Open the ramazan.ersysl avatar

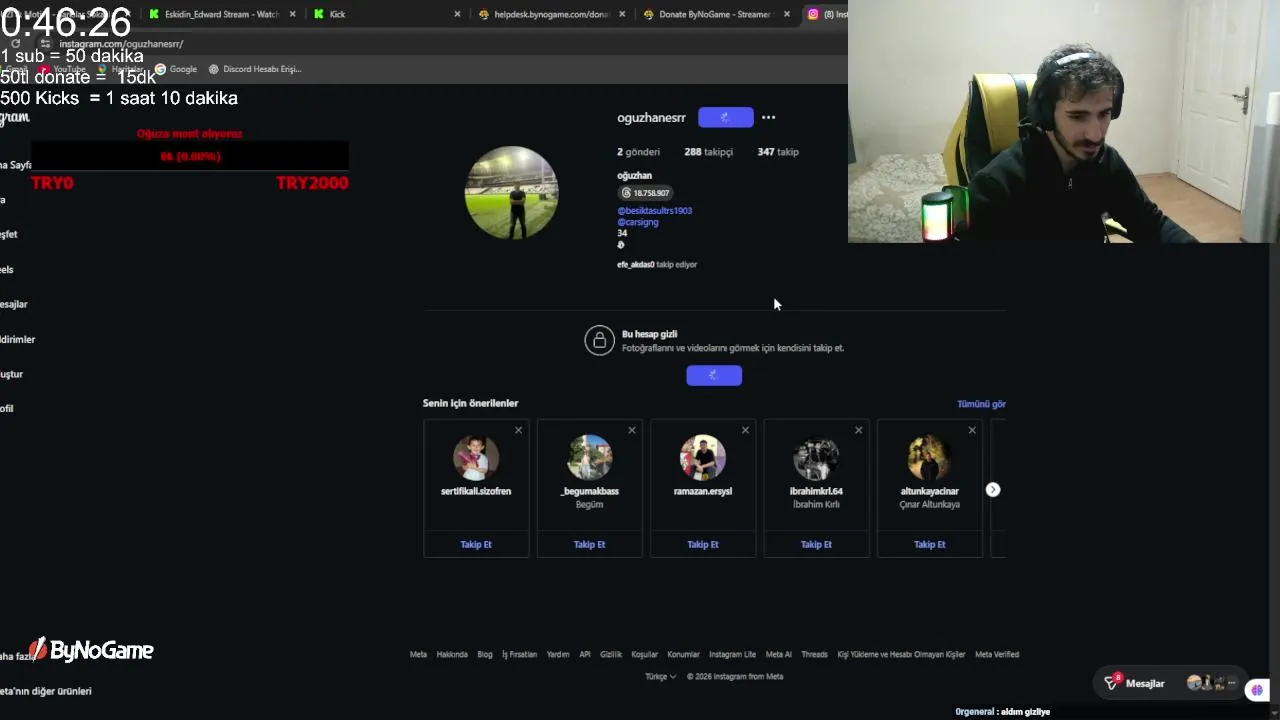[703, 457]
